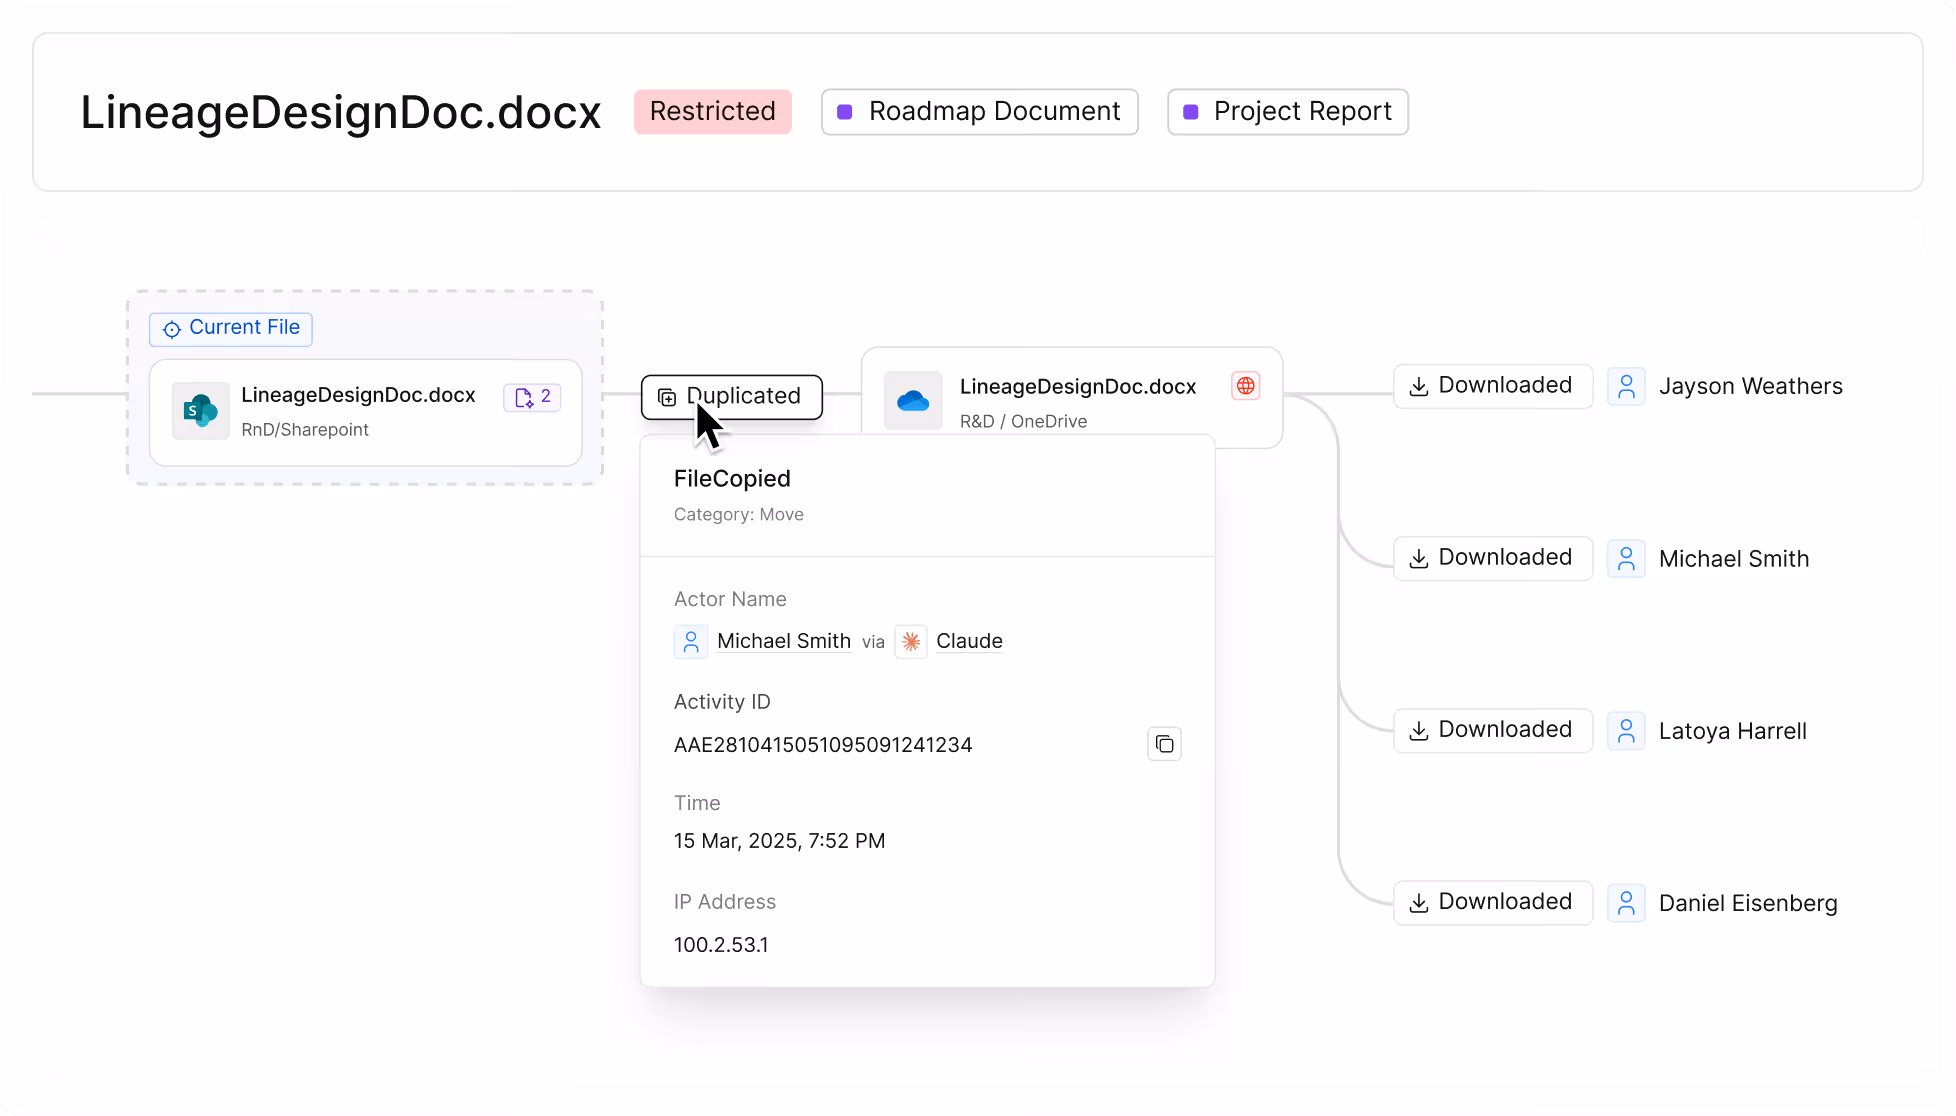Open Michael Smith actor link in popup
This screenshot has height=1116, width=1956.
(783, 641)
